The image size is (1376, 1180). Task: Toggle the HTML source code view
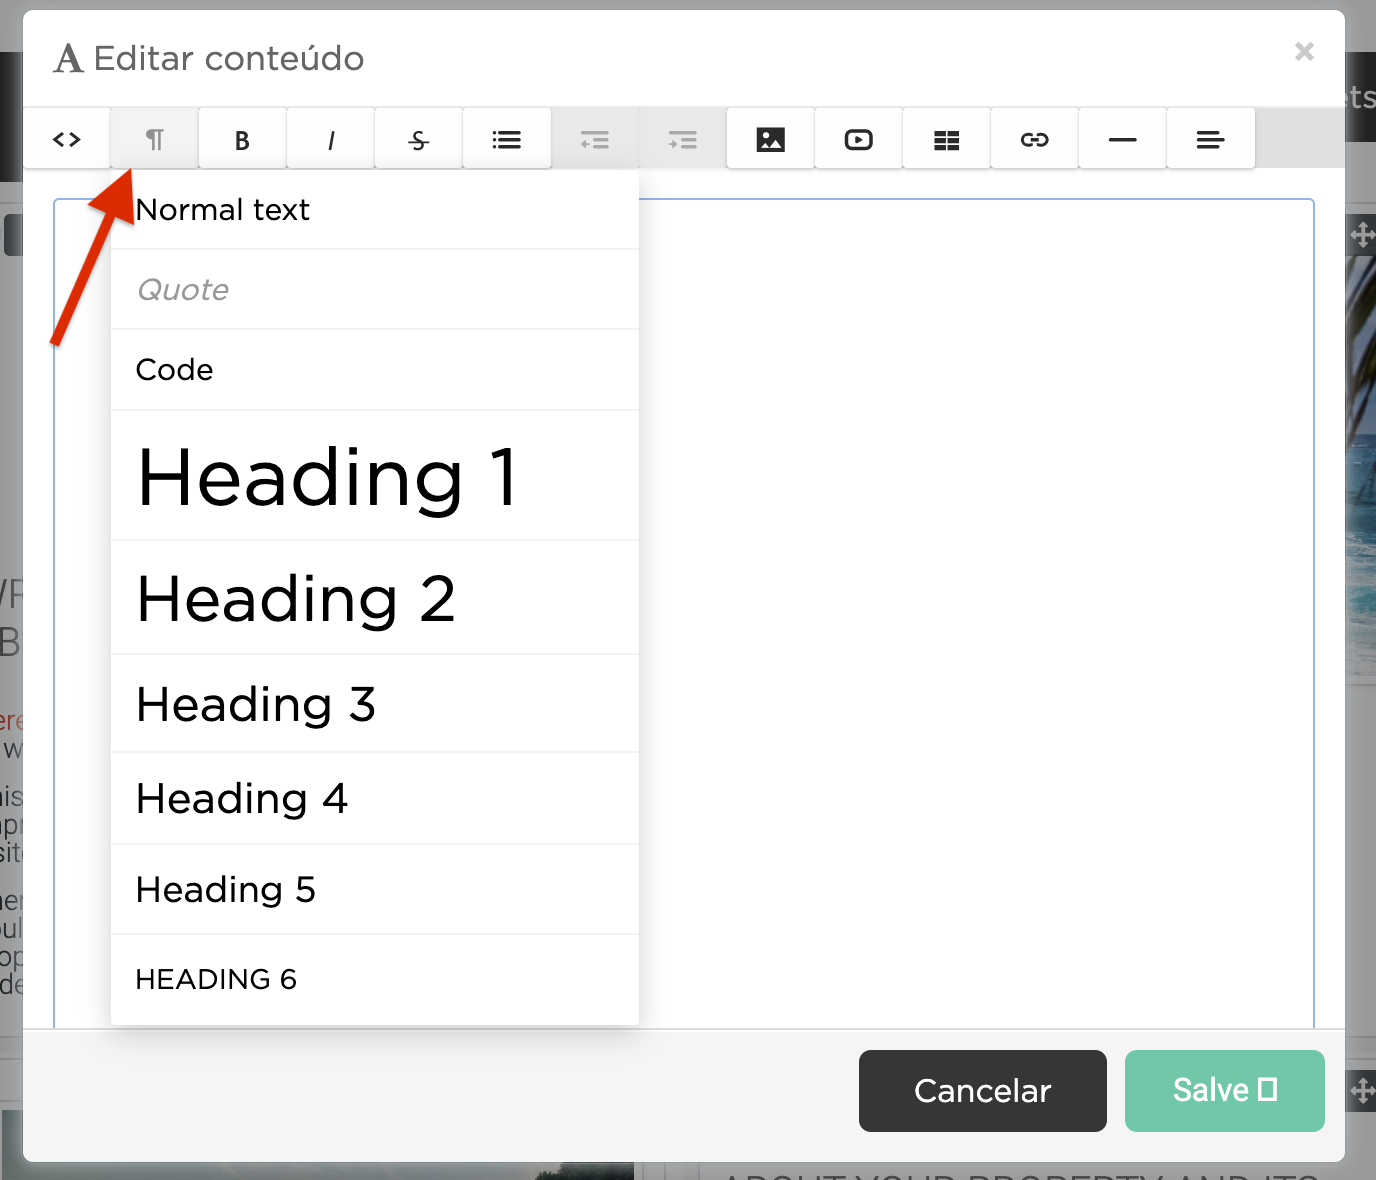pos(67,139)
